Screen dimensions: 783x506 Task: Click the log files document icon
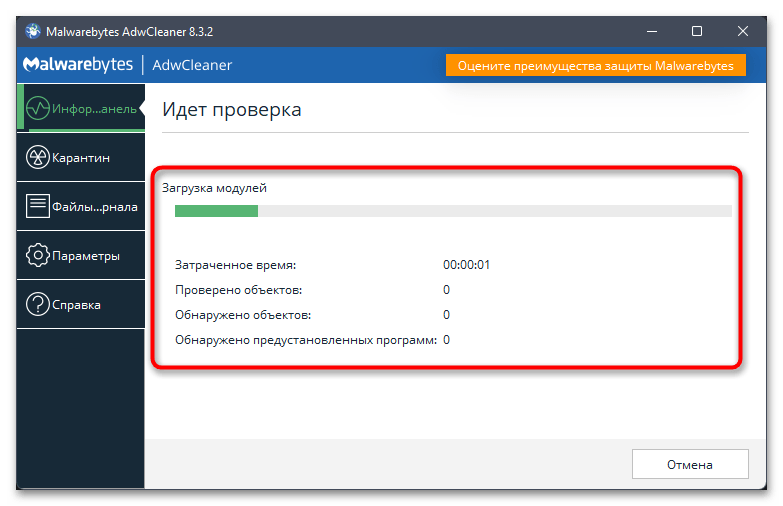click(x=38, y=206)
